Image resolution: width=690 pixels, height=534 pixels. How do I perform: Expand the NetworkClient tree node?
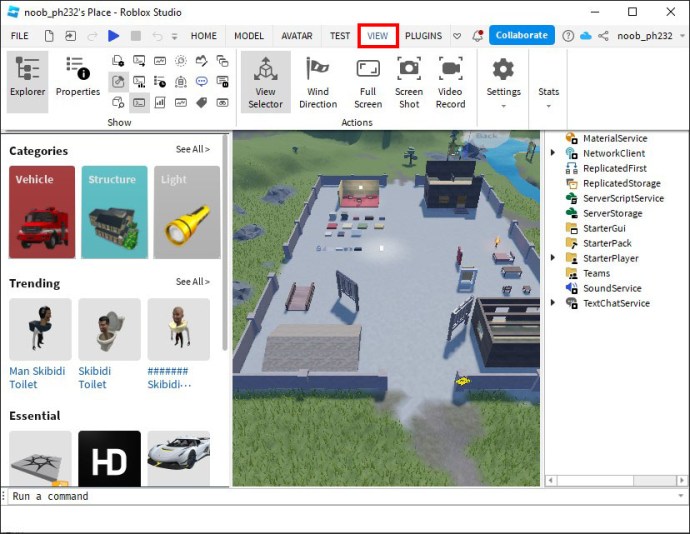[553, 153]
